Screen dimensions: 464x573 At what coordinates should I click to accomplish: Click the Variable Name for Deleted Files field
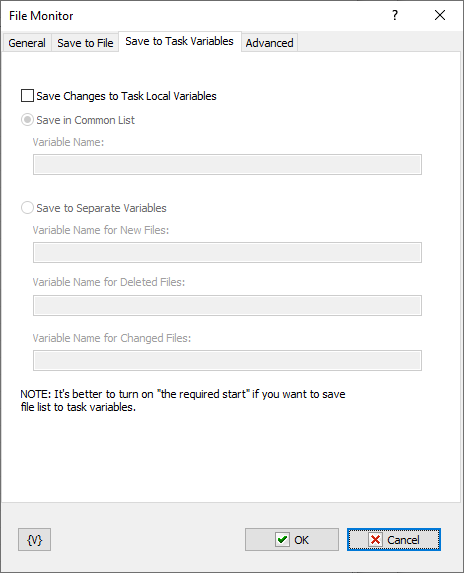[x=227, y=306]
